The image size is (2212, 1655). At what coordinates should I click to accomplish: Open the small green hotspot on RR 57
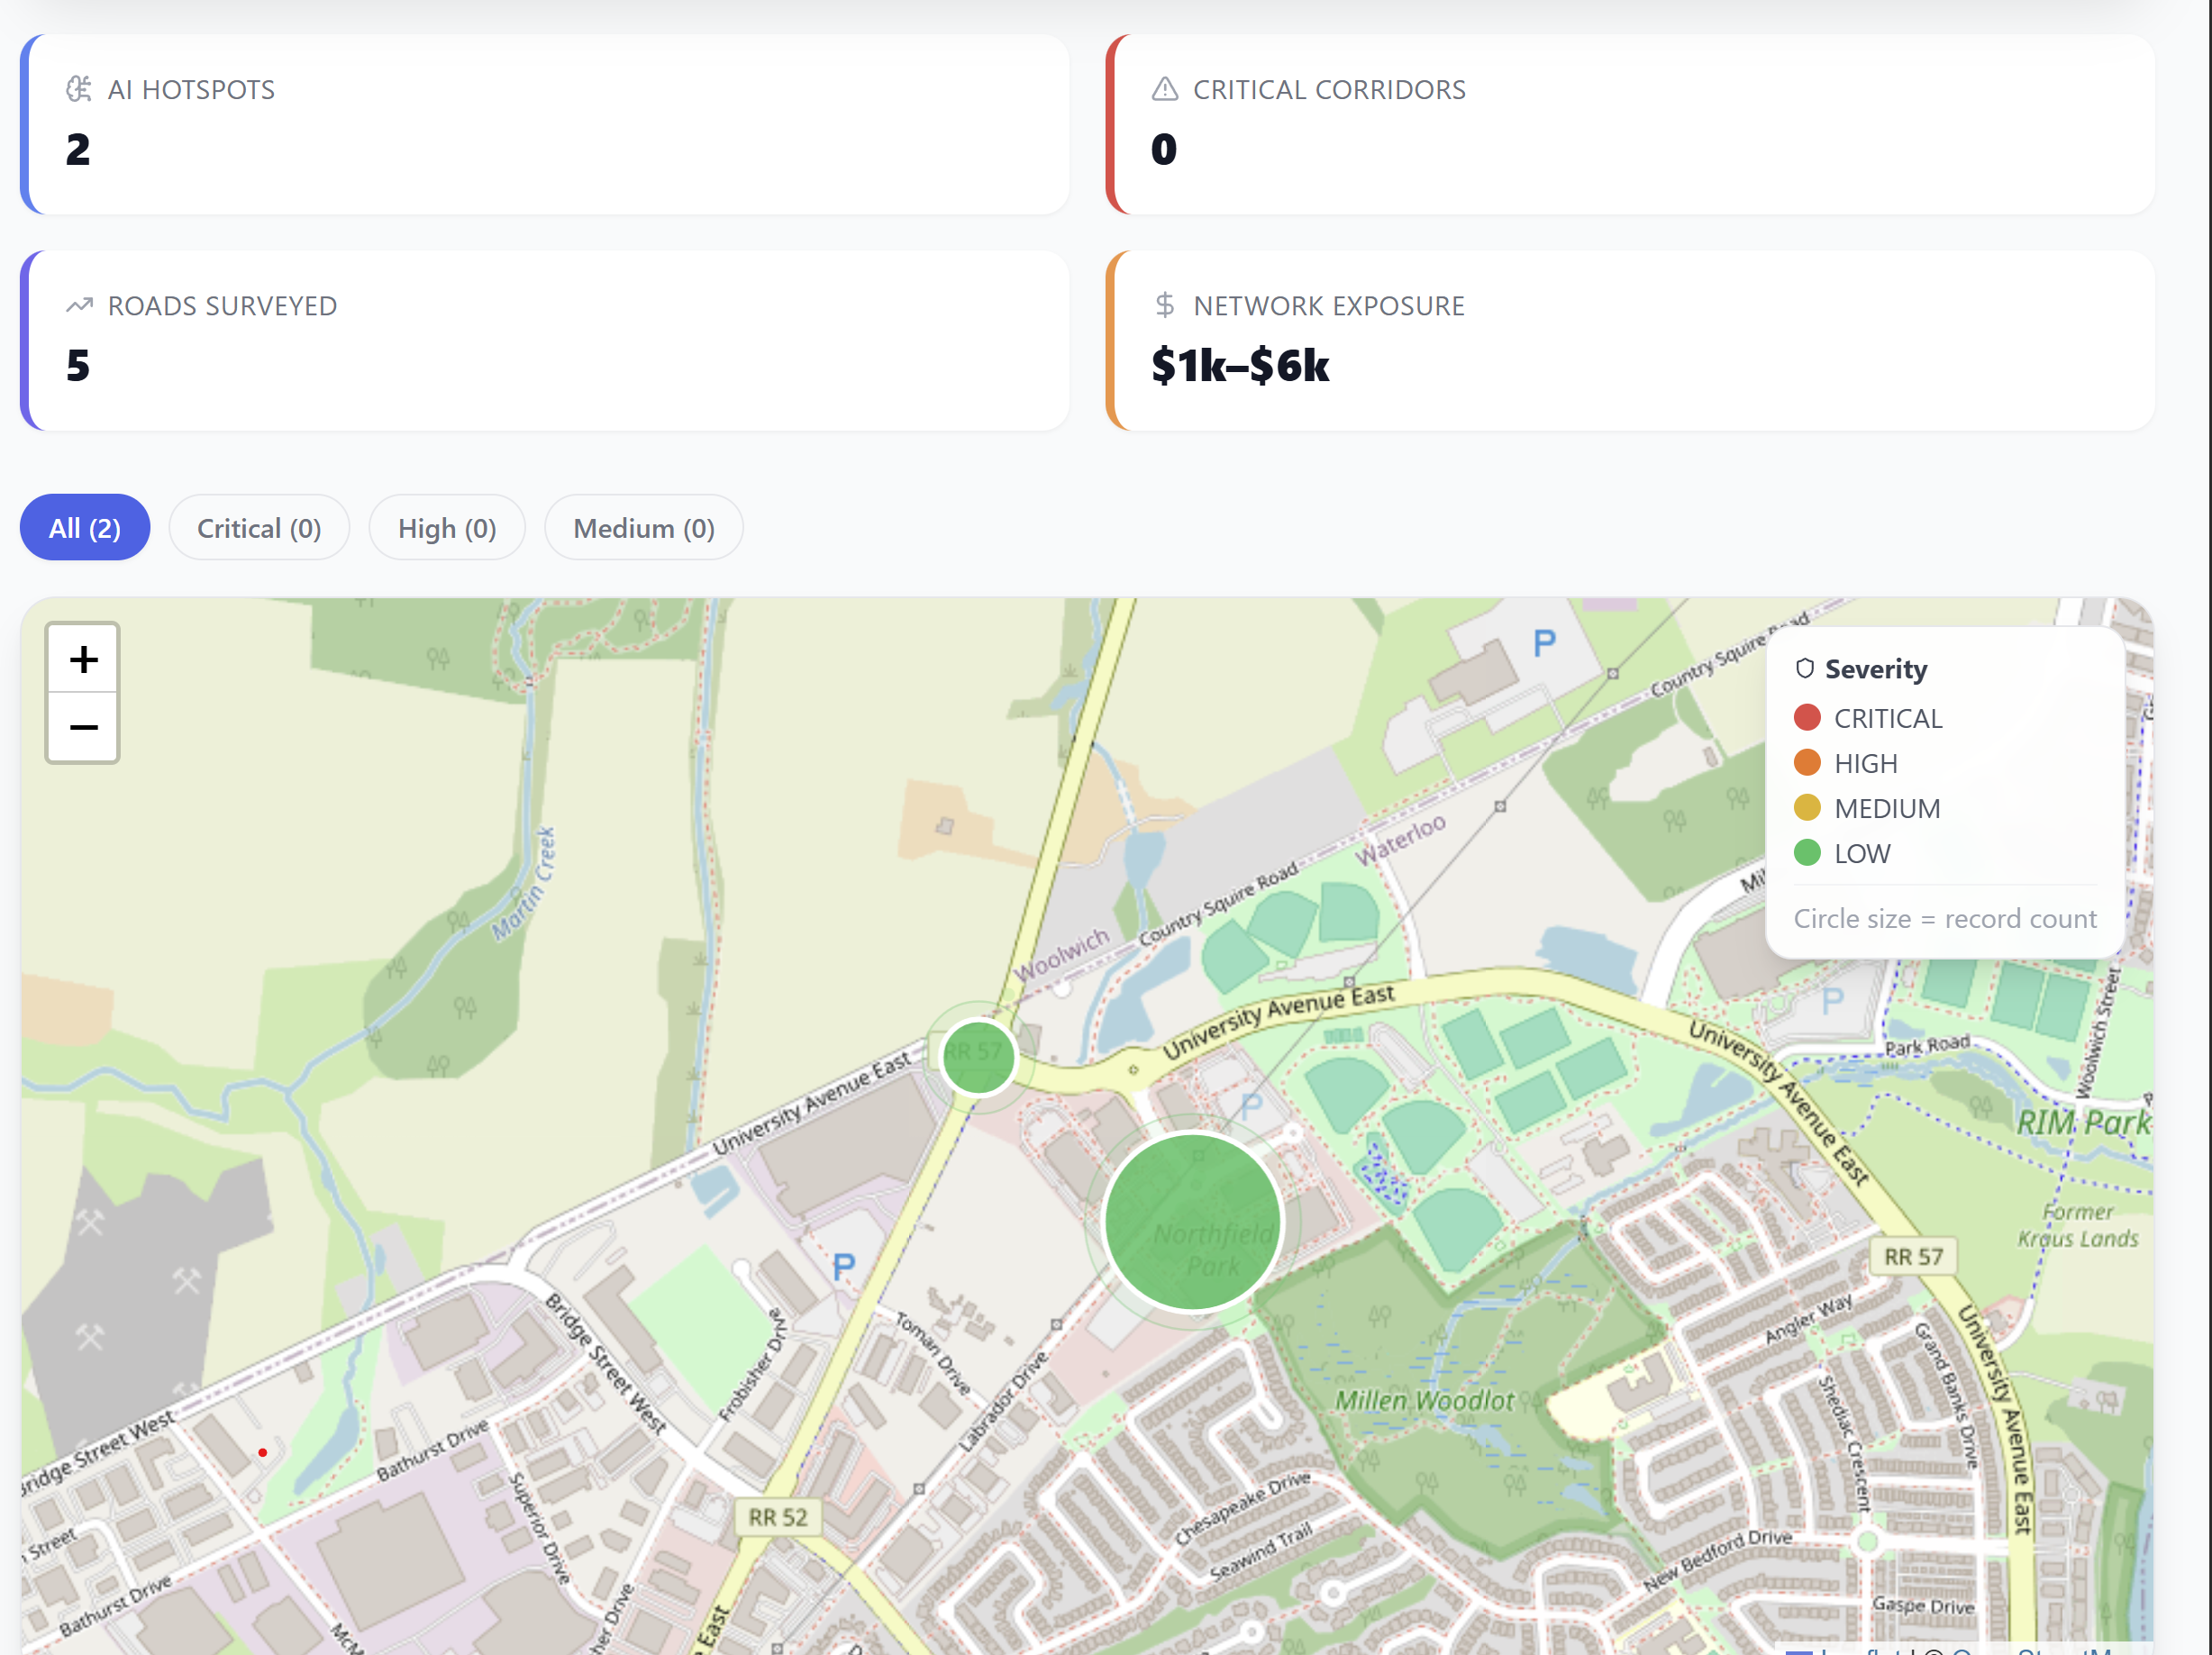pyautogui.click(x=978, y=1056)
